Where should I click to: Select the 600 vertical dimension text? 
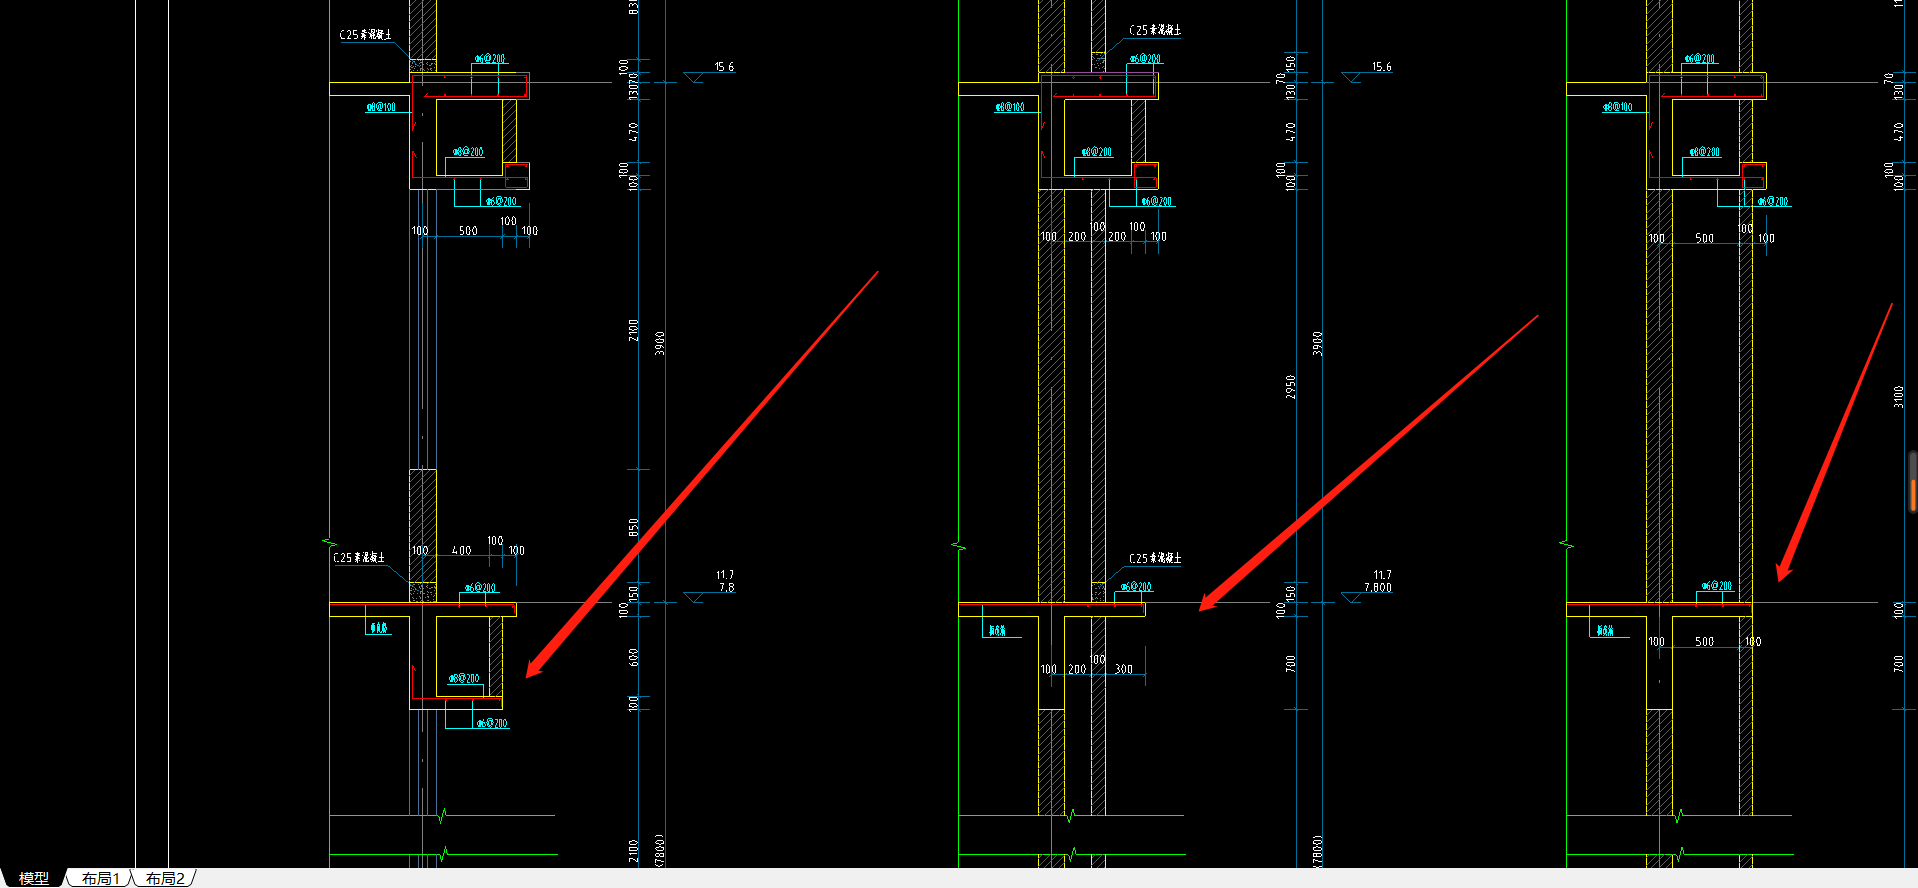point(633,657)
